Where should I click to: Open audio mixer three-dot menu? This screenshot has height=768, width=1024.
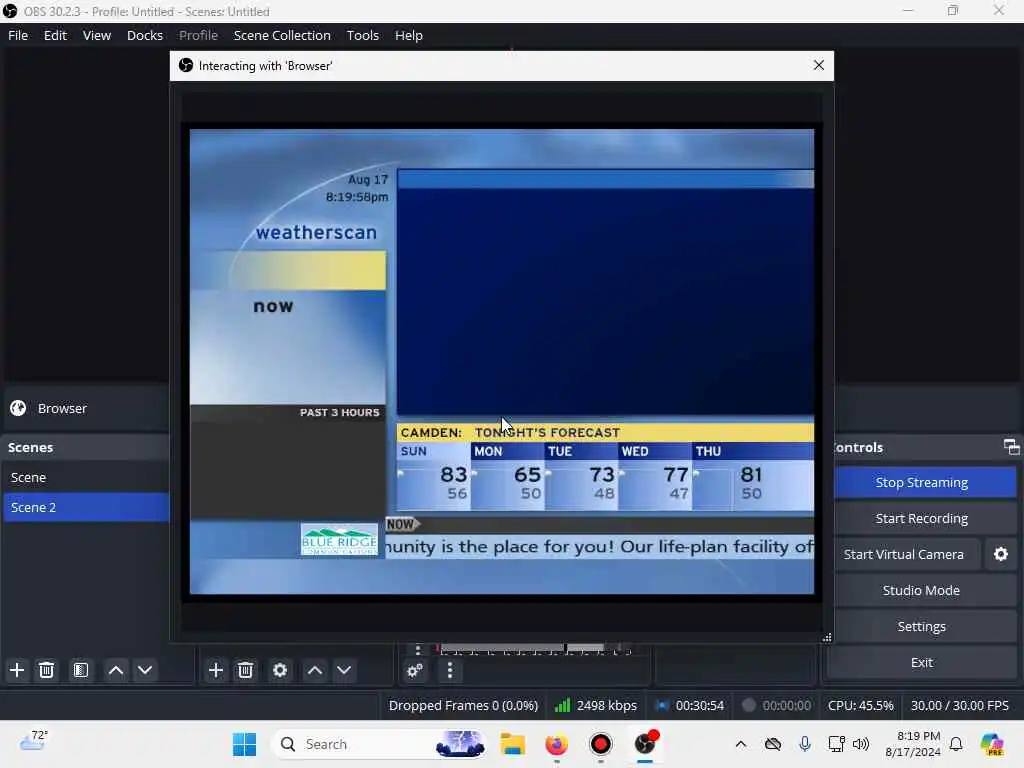point(450,671)
